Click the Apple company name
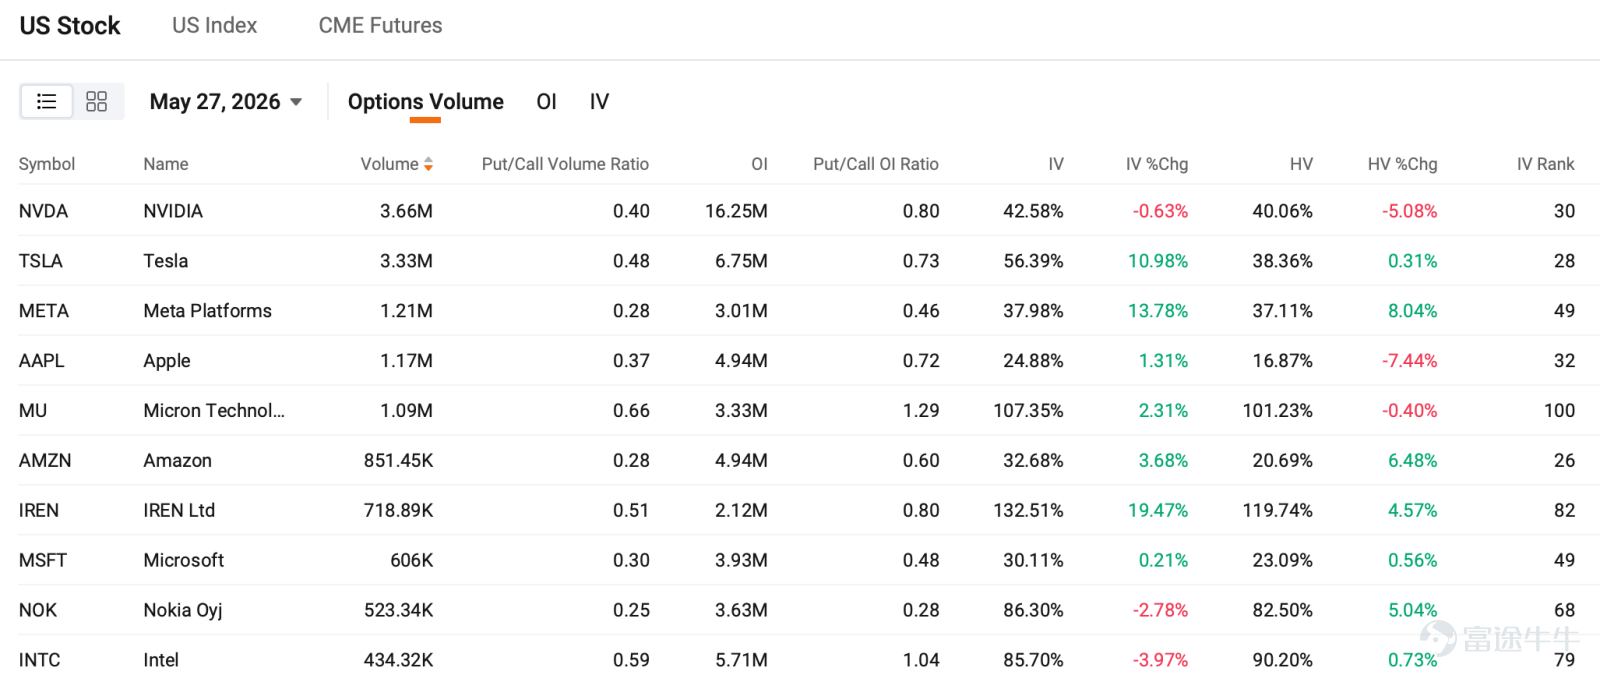This screenshot has height=675, width=1600. [x=167, y=361]
